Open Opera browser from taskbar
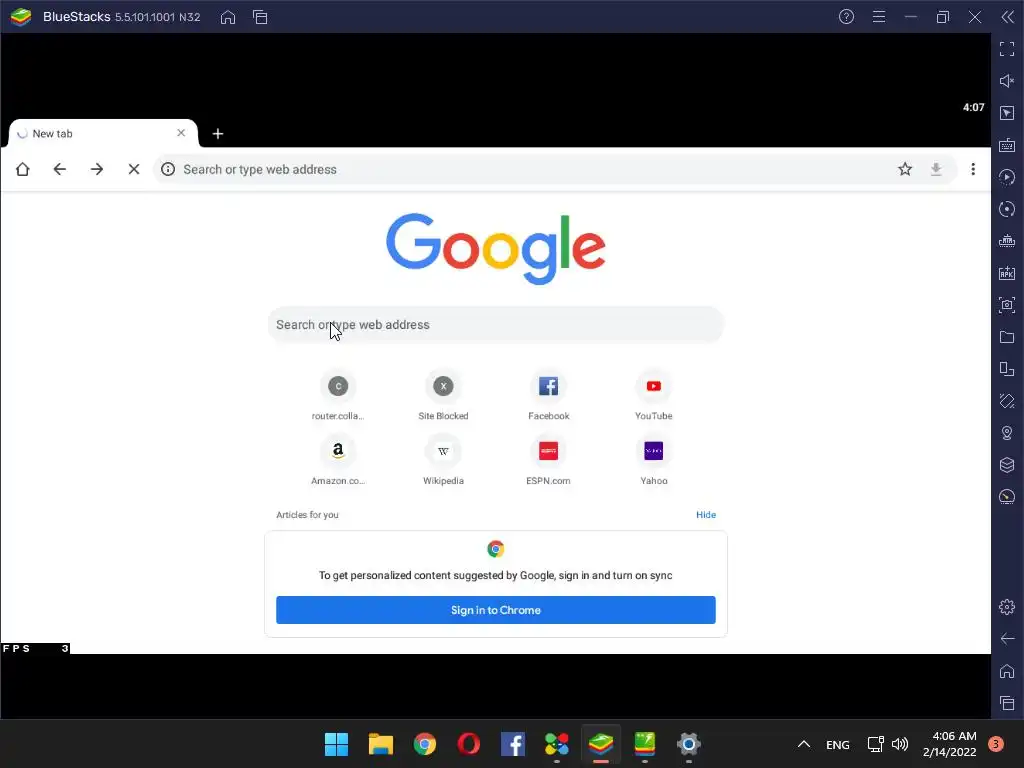Viewport: 1024px width, 768px height. click(469, 744)
